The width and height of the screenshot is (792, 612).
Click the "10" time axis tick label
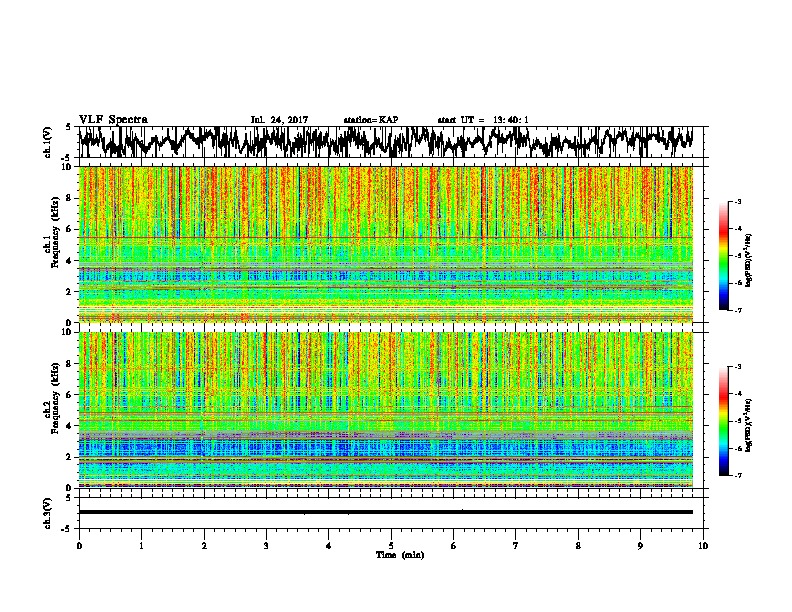coord(703,546)
